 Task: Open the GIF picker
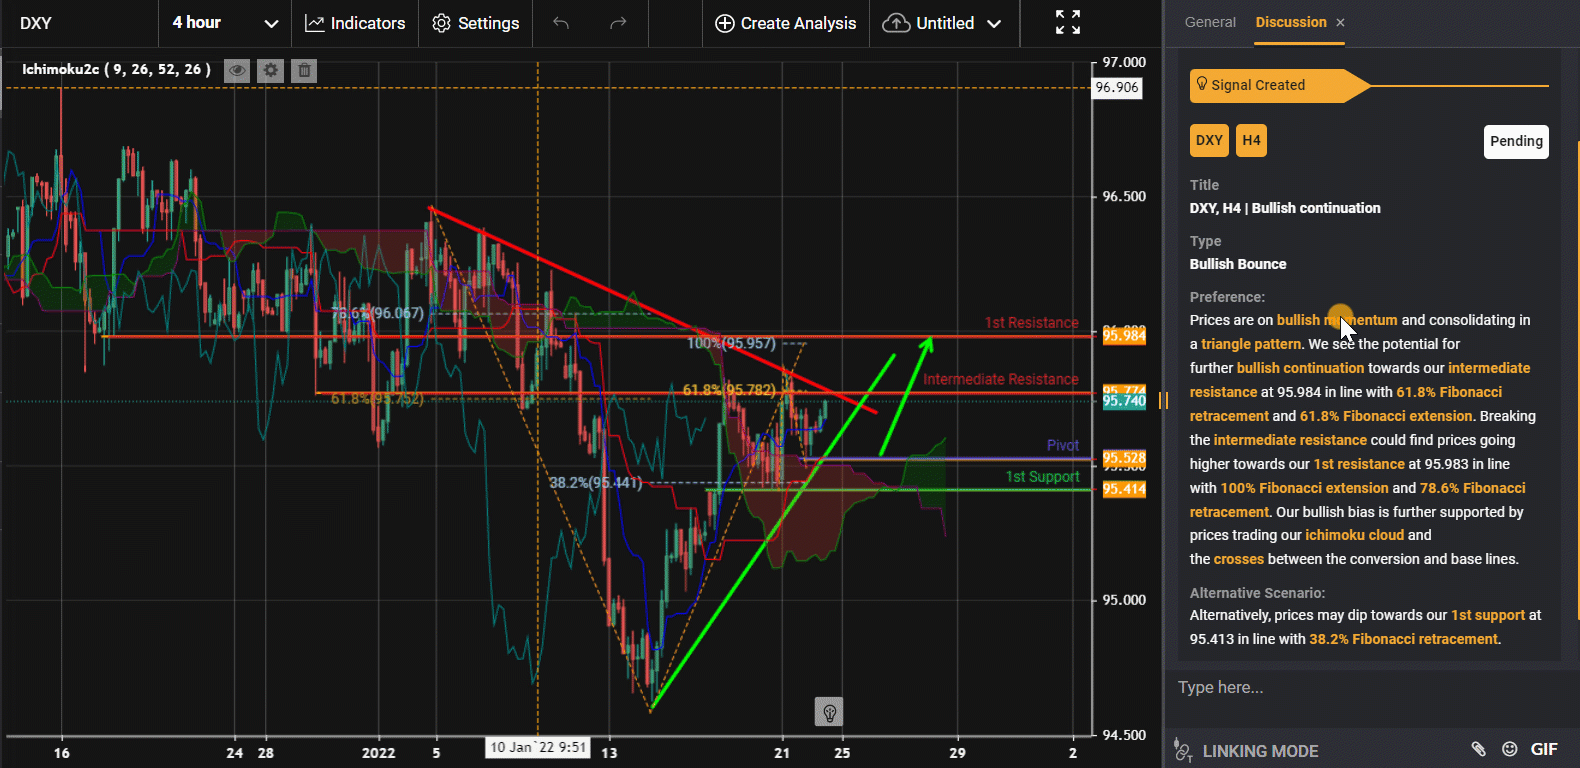[x=1544, y=749]
